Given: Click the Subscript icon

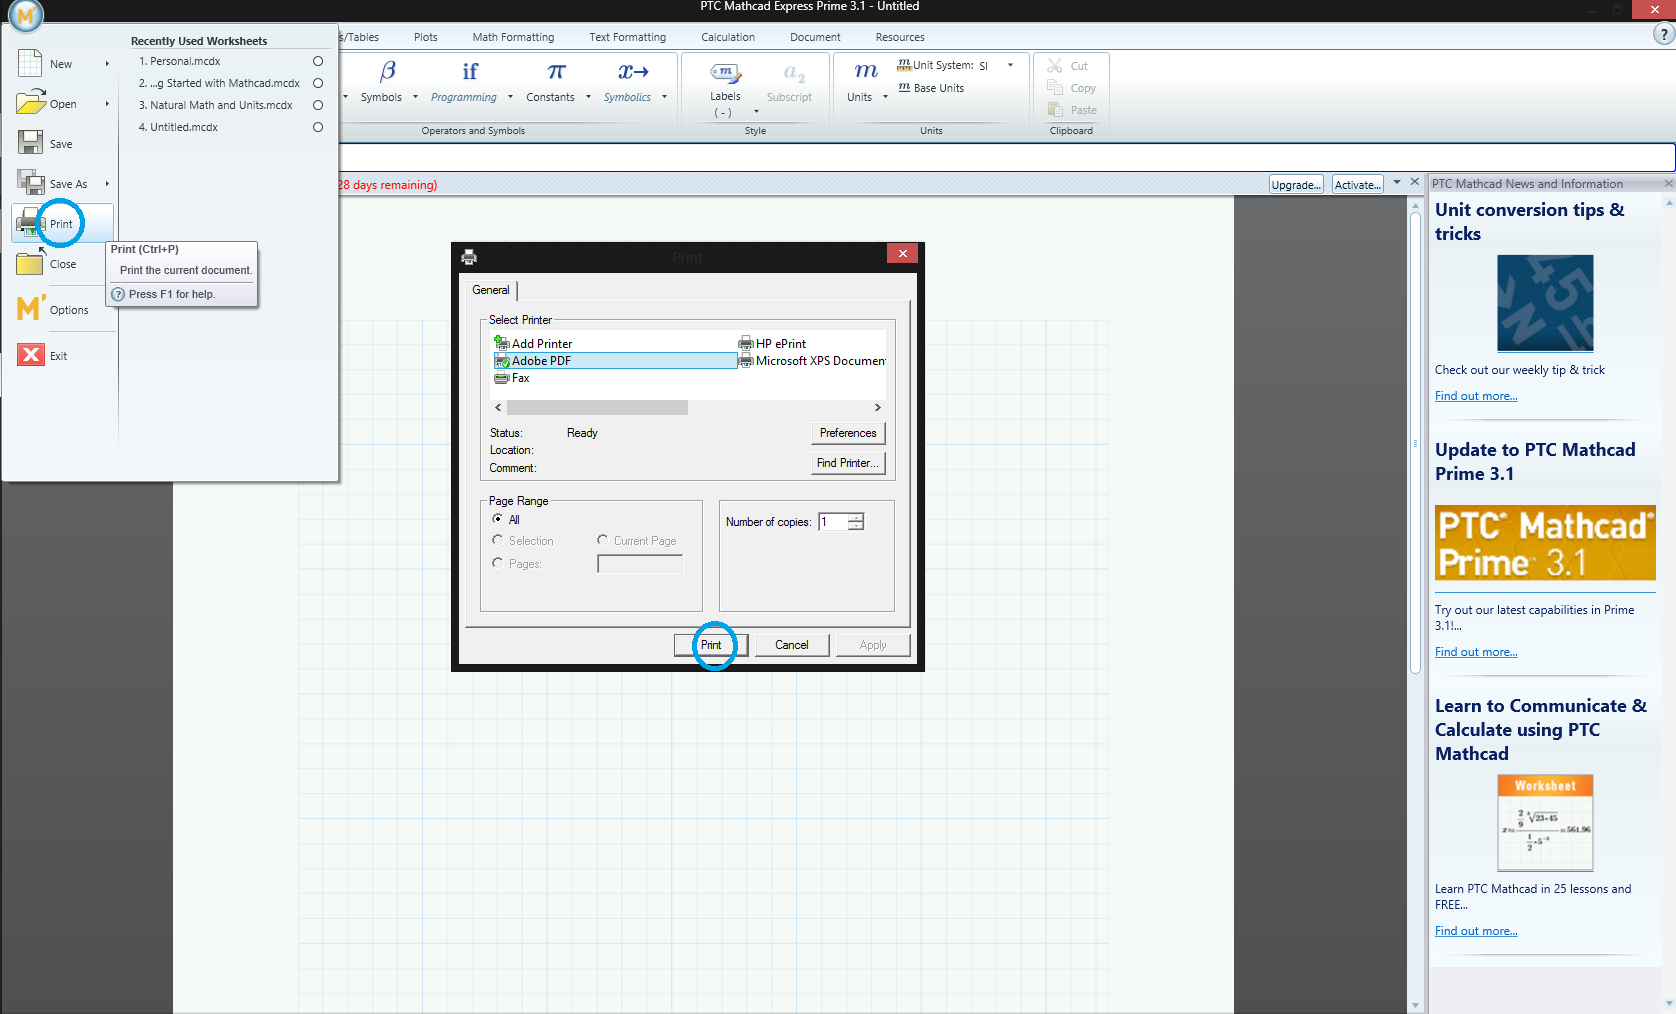Looking at the screenshot, I should 794,72.
